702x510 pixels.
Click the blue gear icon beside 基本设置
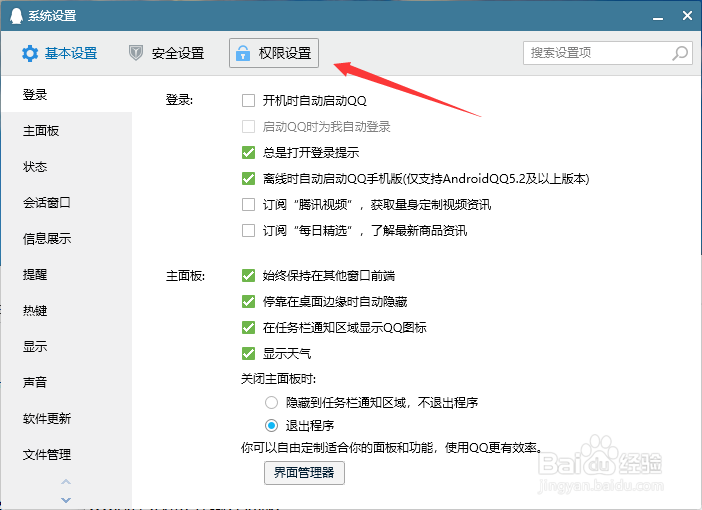[x=30, y=53]
